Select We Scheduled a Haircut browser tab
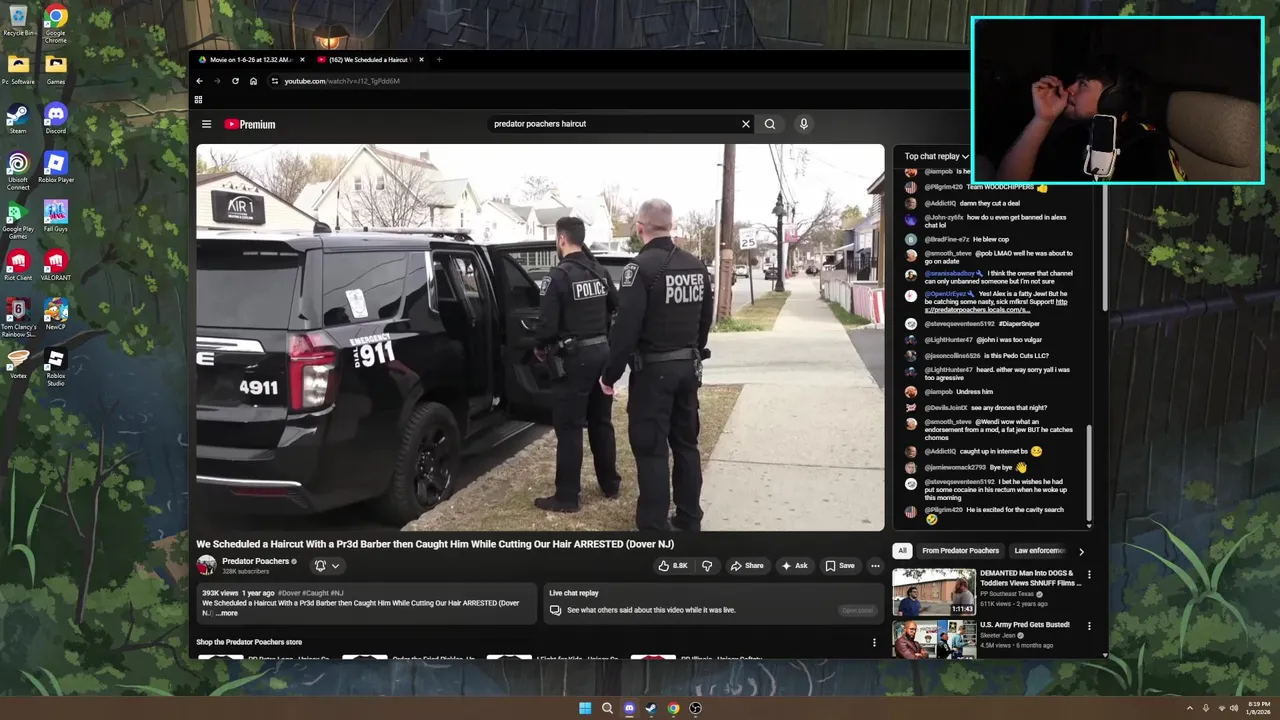The width and height of the screenshot is (1280, 720). [x=371, y=60]
